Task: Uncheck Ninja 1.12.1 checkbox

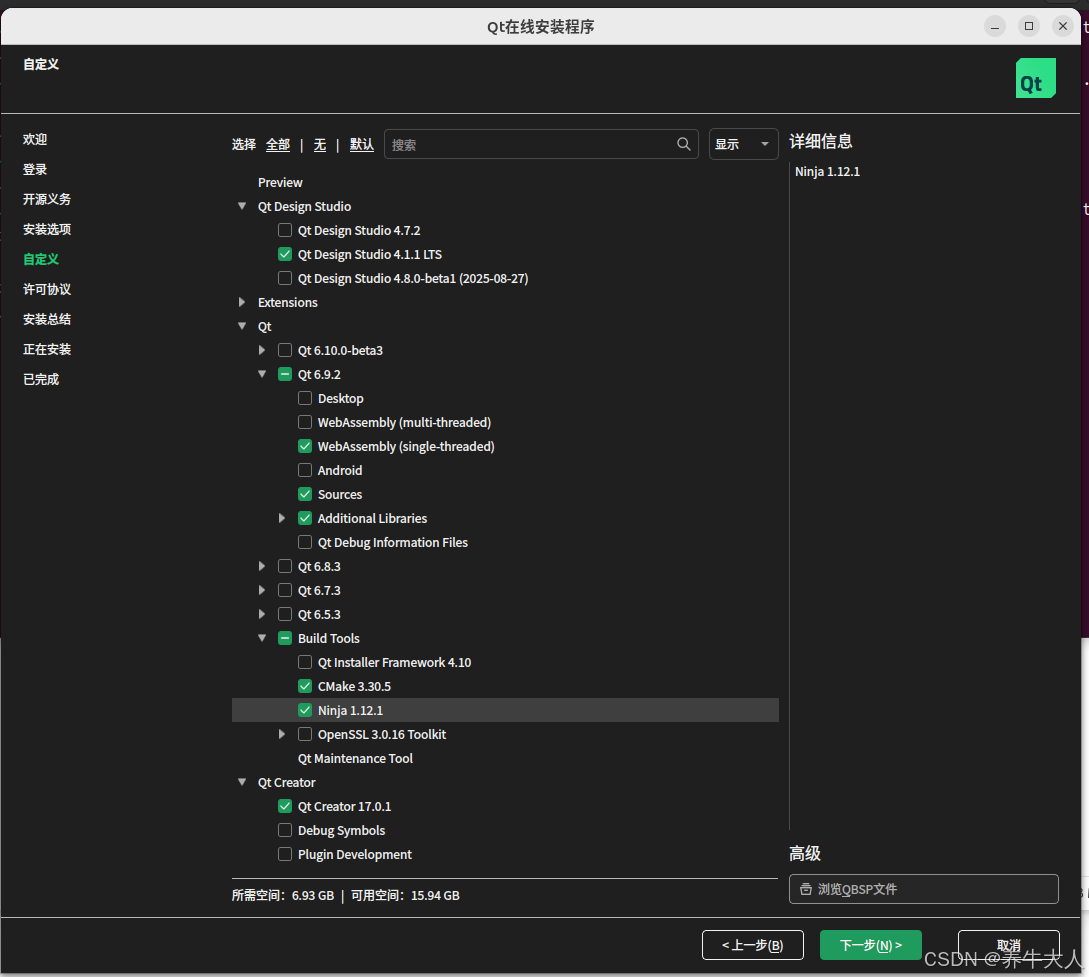Action: 305,710
